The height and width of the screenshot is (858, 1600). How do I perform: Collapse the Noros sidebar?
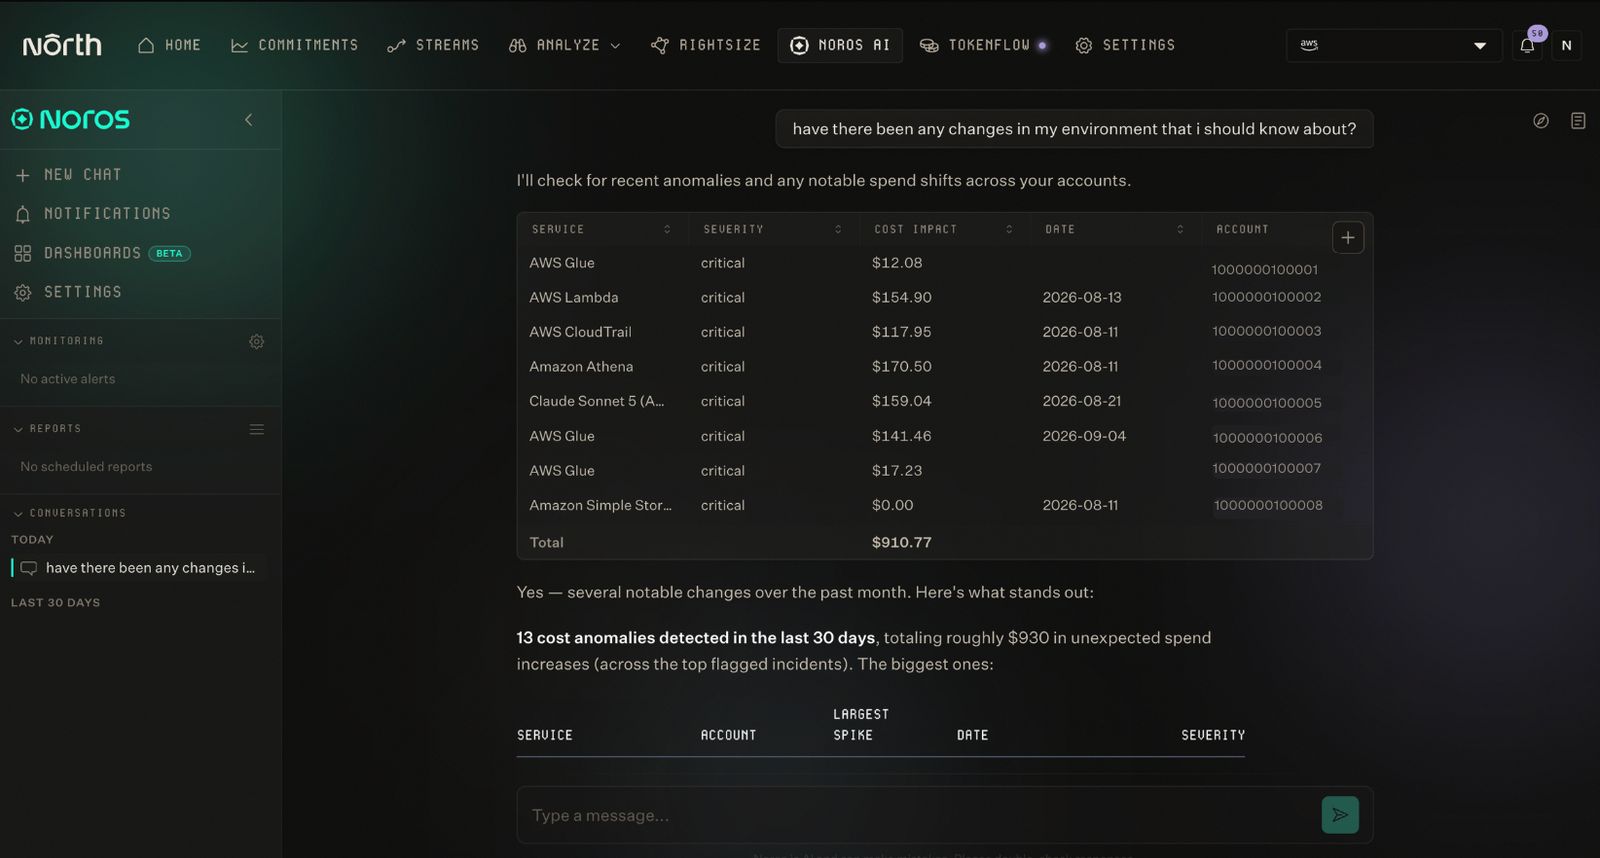[249, 120]
